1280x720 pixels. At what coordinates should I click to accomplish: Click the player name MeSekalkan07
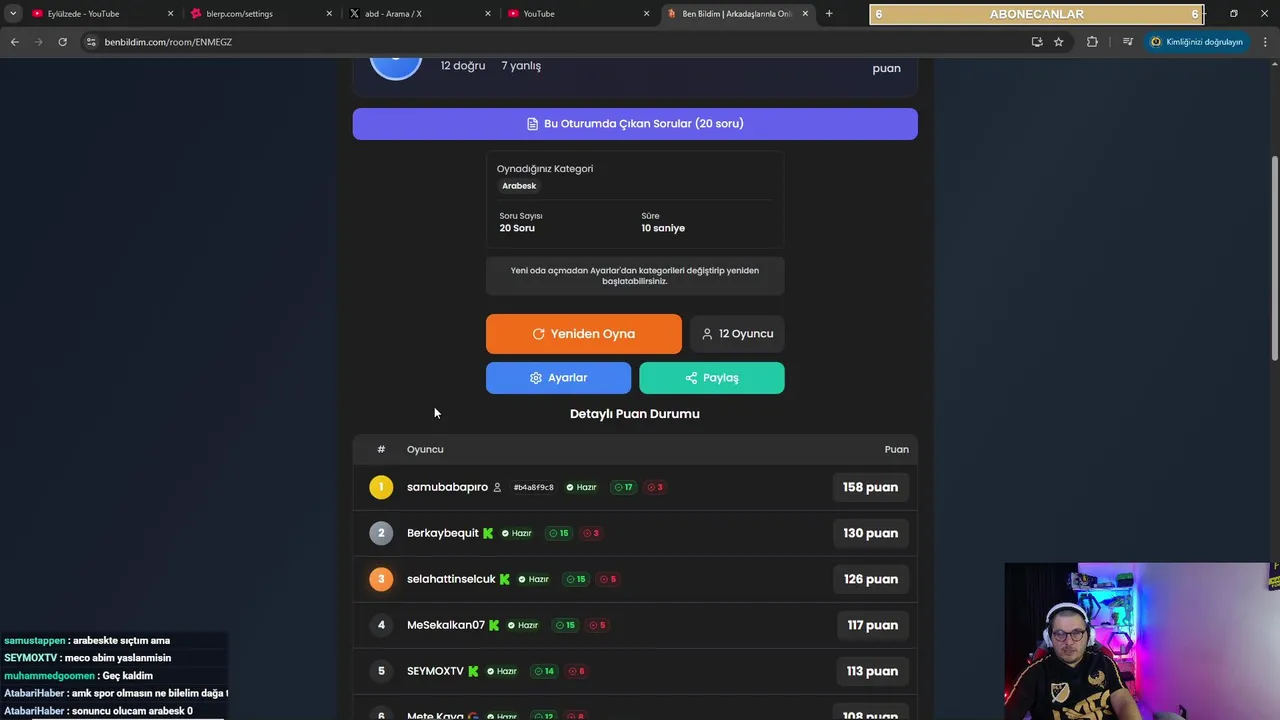coord(446,625)
